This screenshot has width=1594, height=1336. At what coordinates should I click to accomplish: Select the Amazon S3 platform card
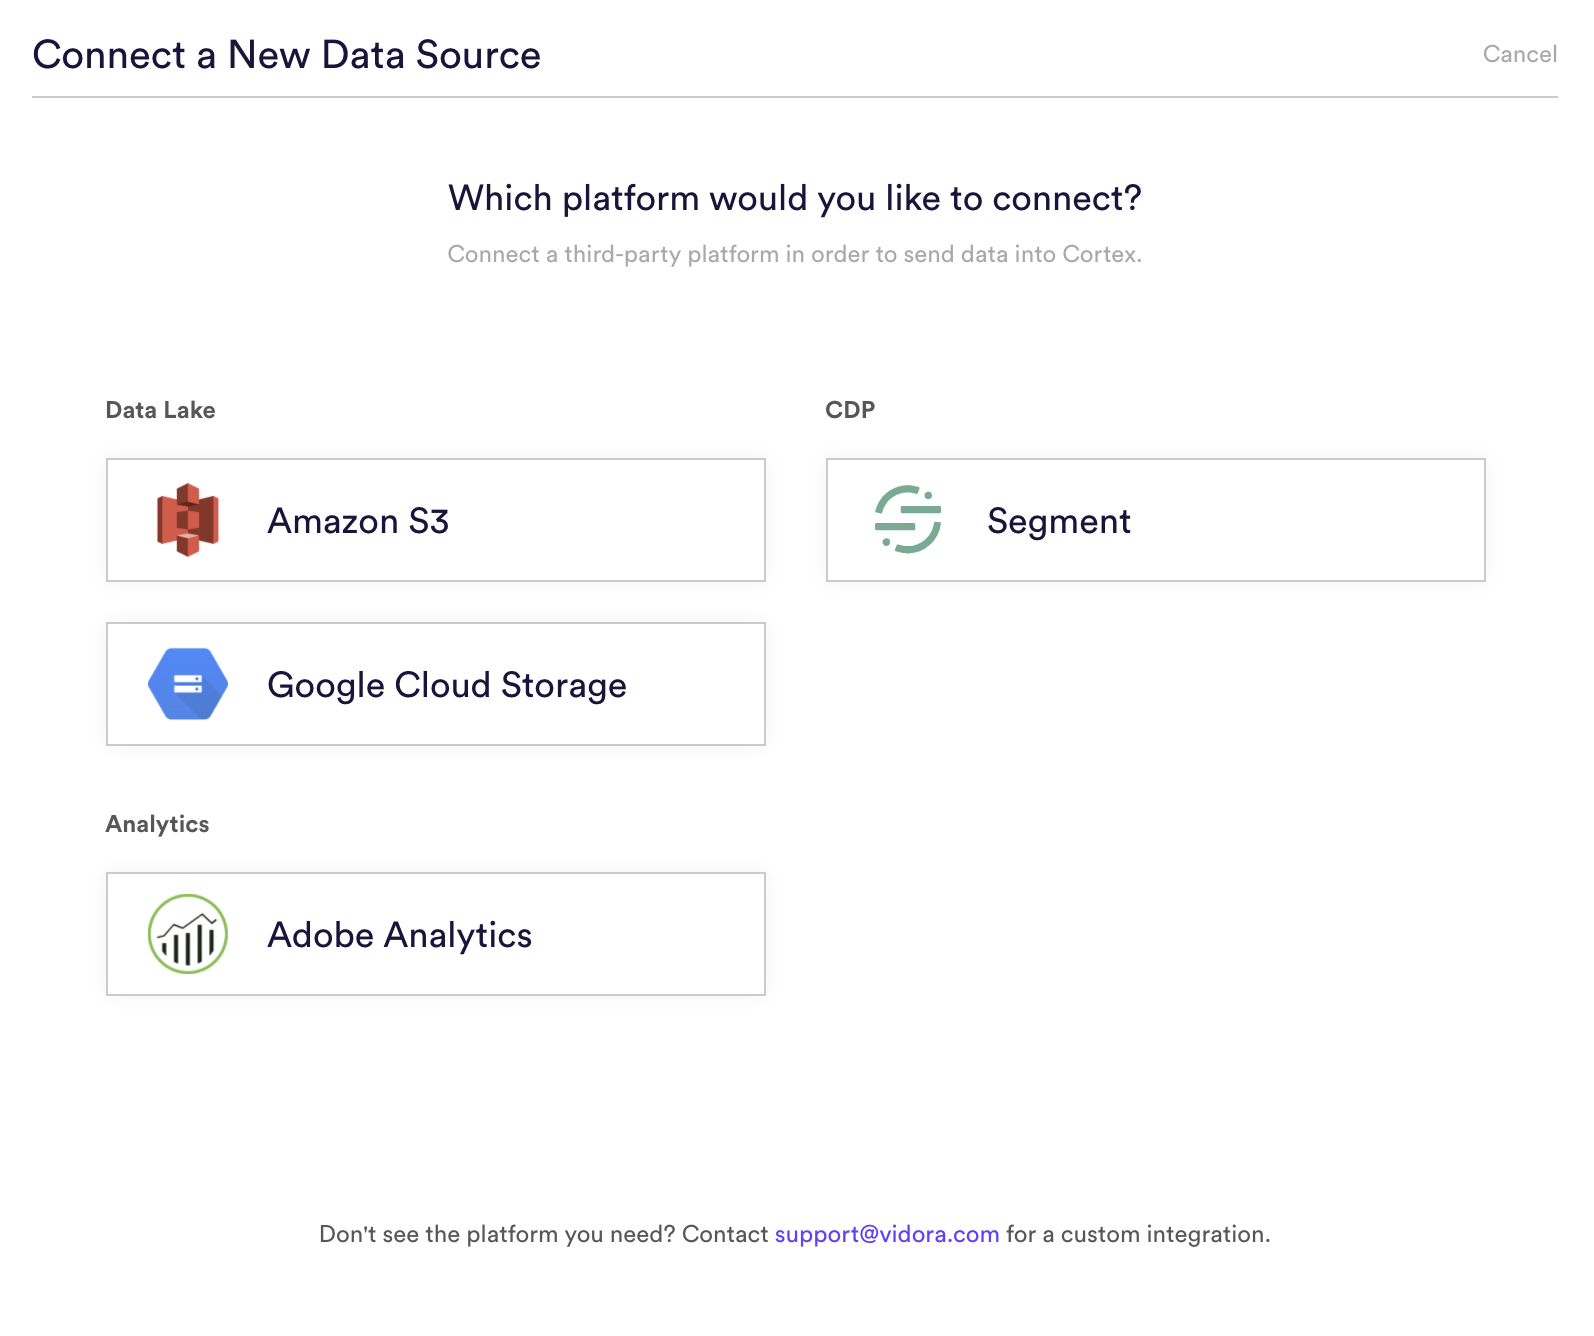(x=436, y=520)
